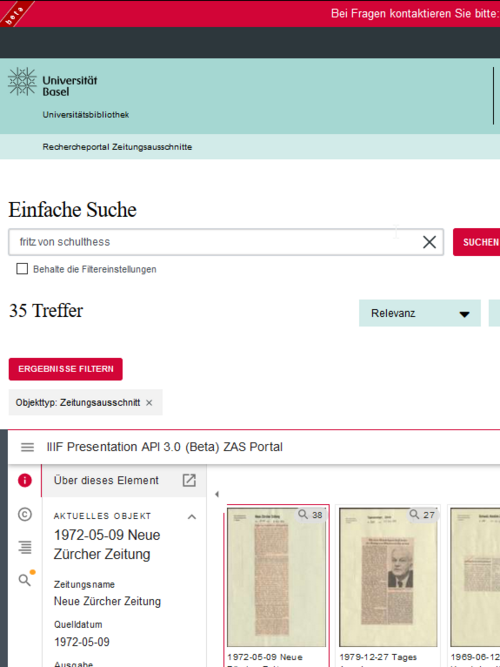The width and height of the screenshot is (500, 667).
Task: Click the Universität Basel logo
Action: click(53, 82)
